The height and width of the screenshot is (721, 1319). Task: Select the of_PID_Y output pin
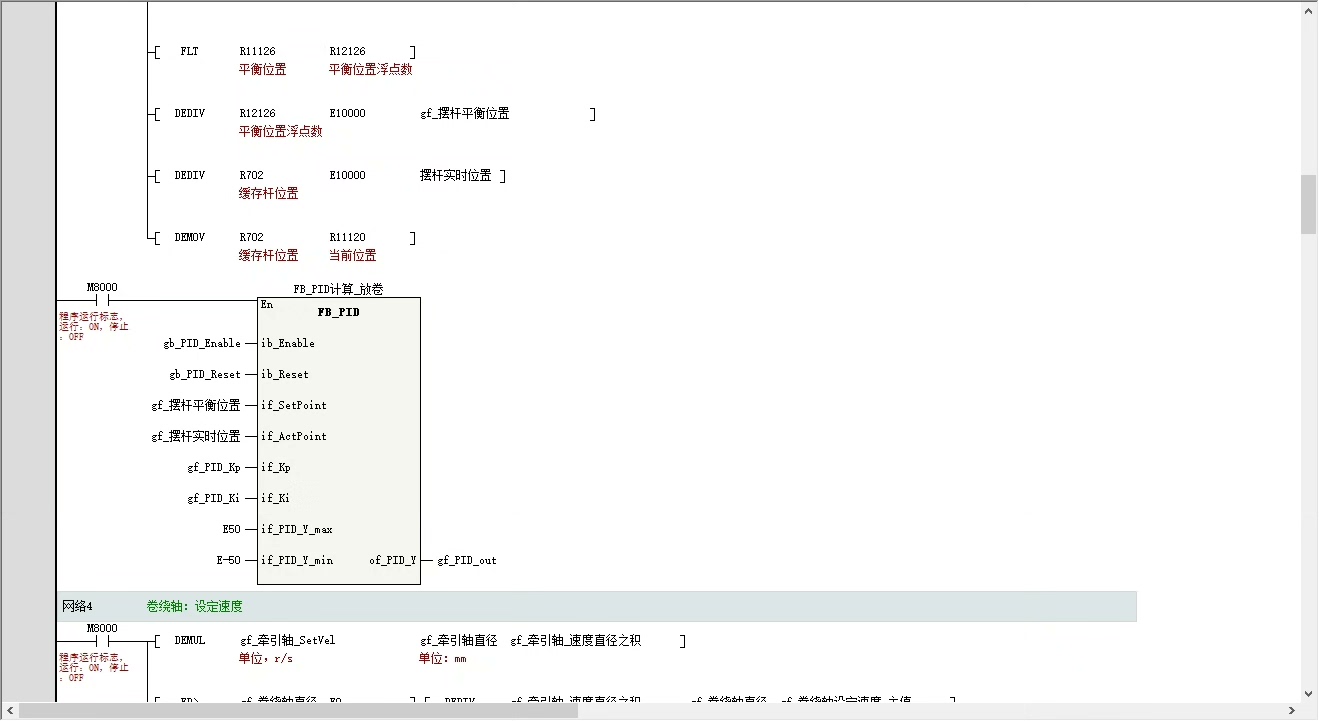(x=391, y=560)
